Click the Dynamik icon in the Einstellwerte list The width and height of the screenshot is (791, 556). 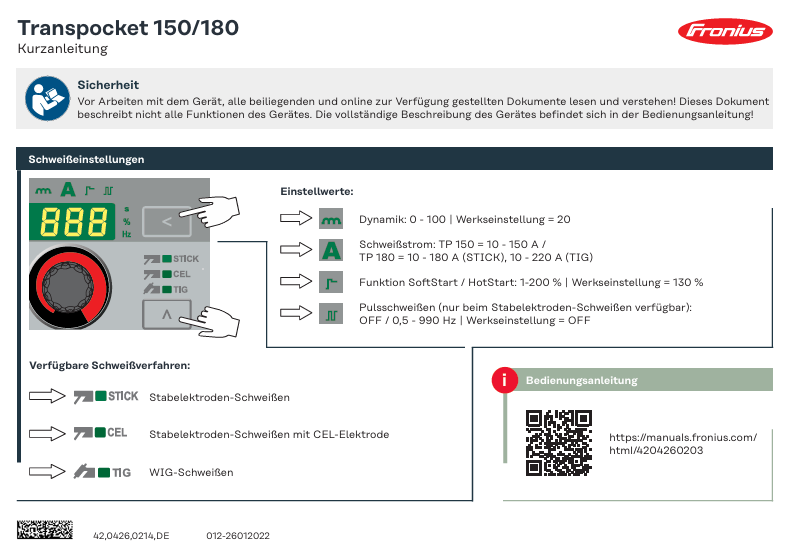[x=331, y=219]
